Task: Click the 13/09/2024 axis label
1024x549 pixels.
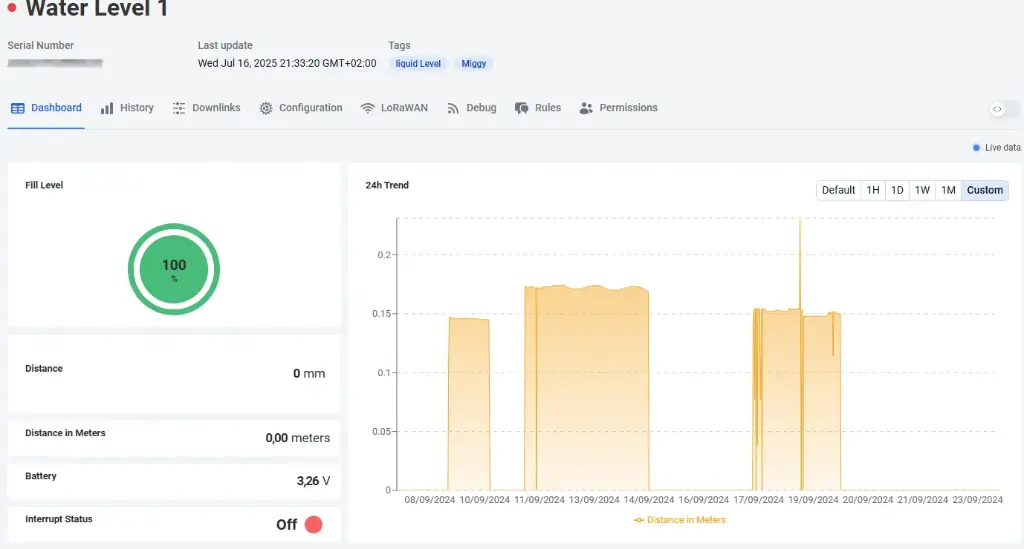Action: pos(594,499)
